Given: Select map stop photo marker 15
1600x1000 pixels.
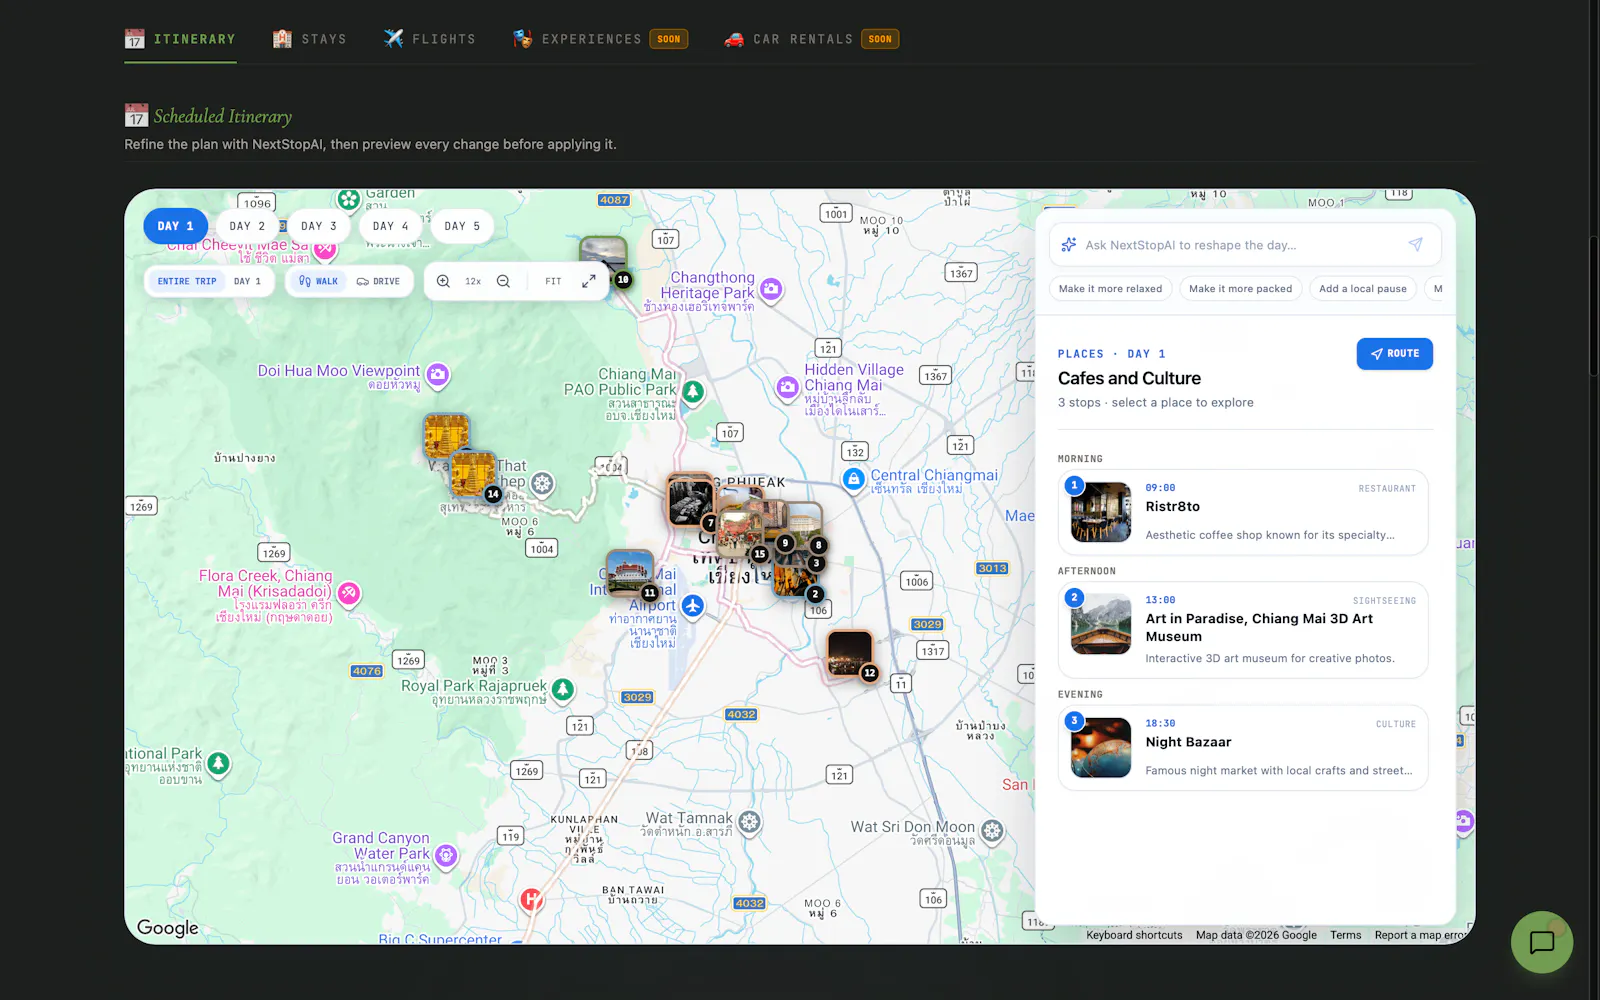Looking at the screenshot, I should point(741,533).
